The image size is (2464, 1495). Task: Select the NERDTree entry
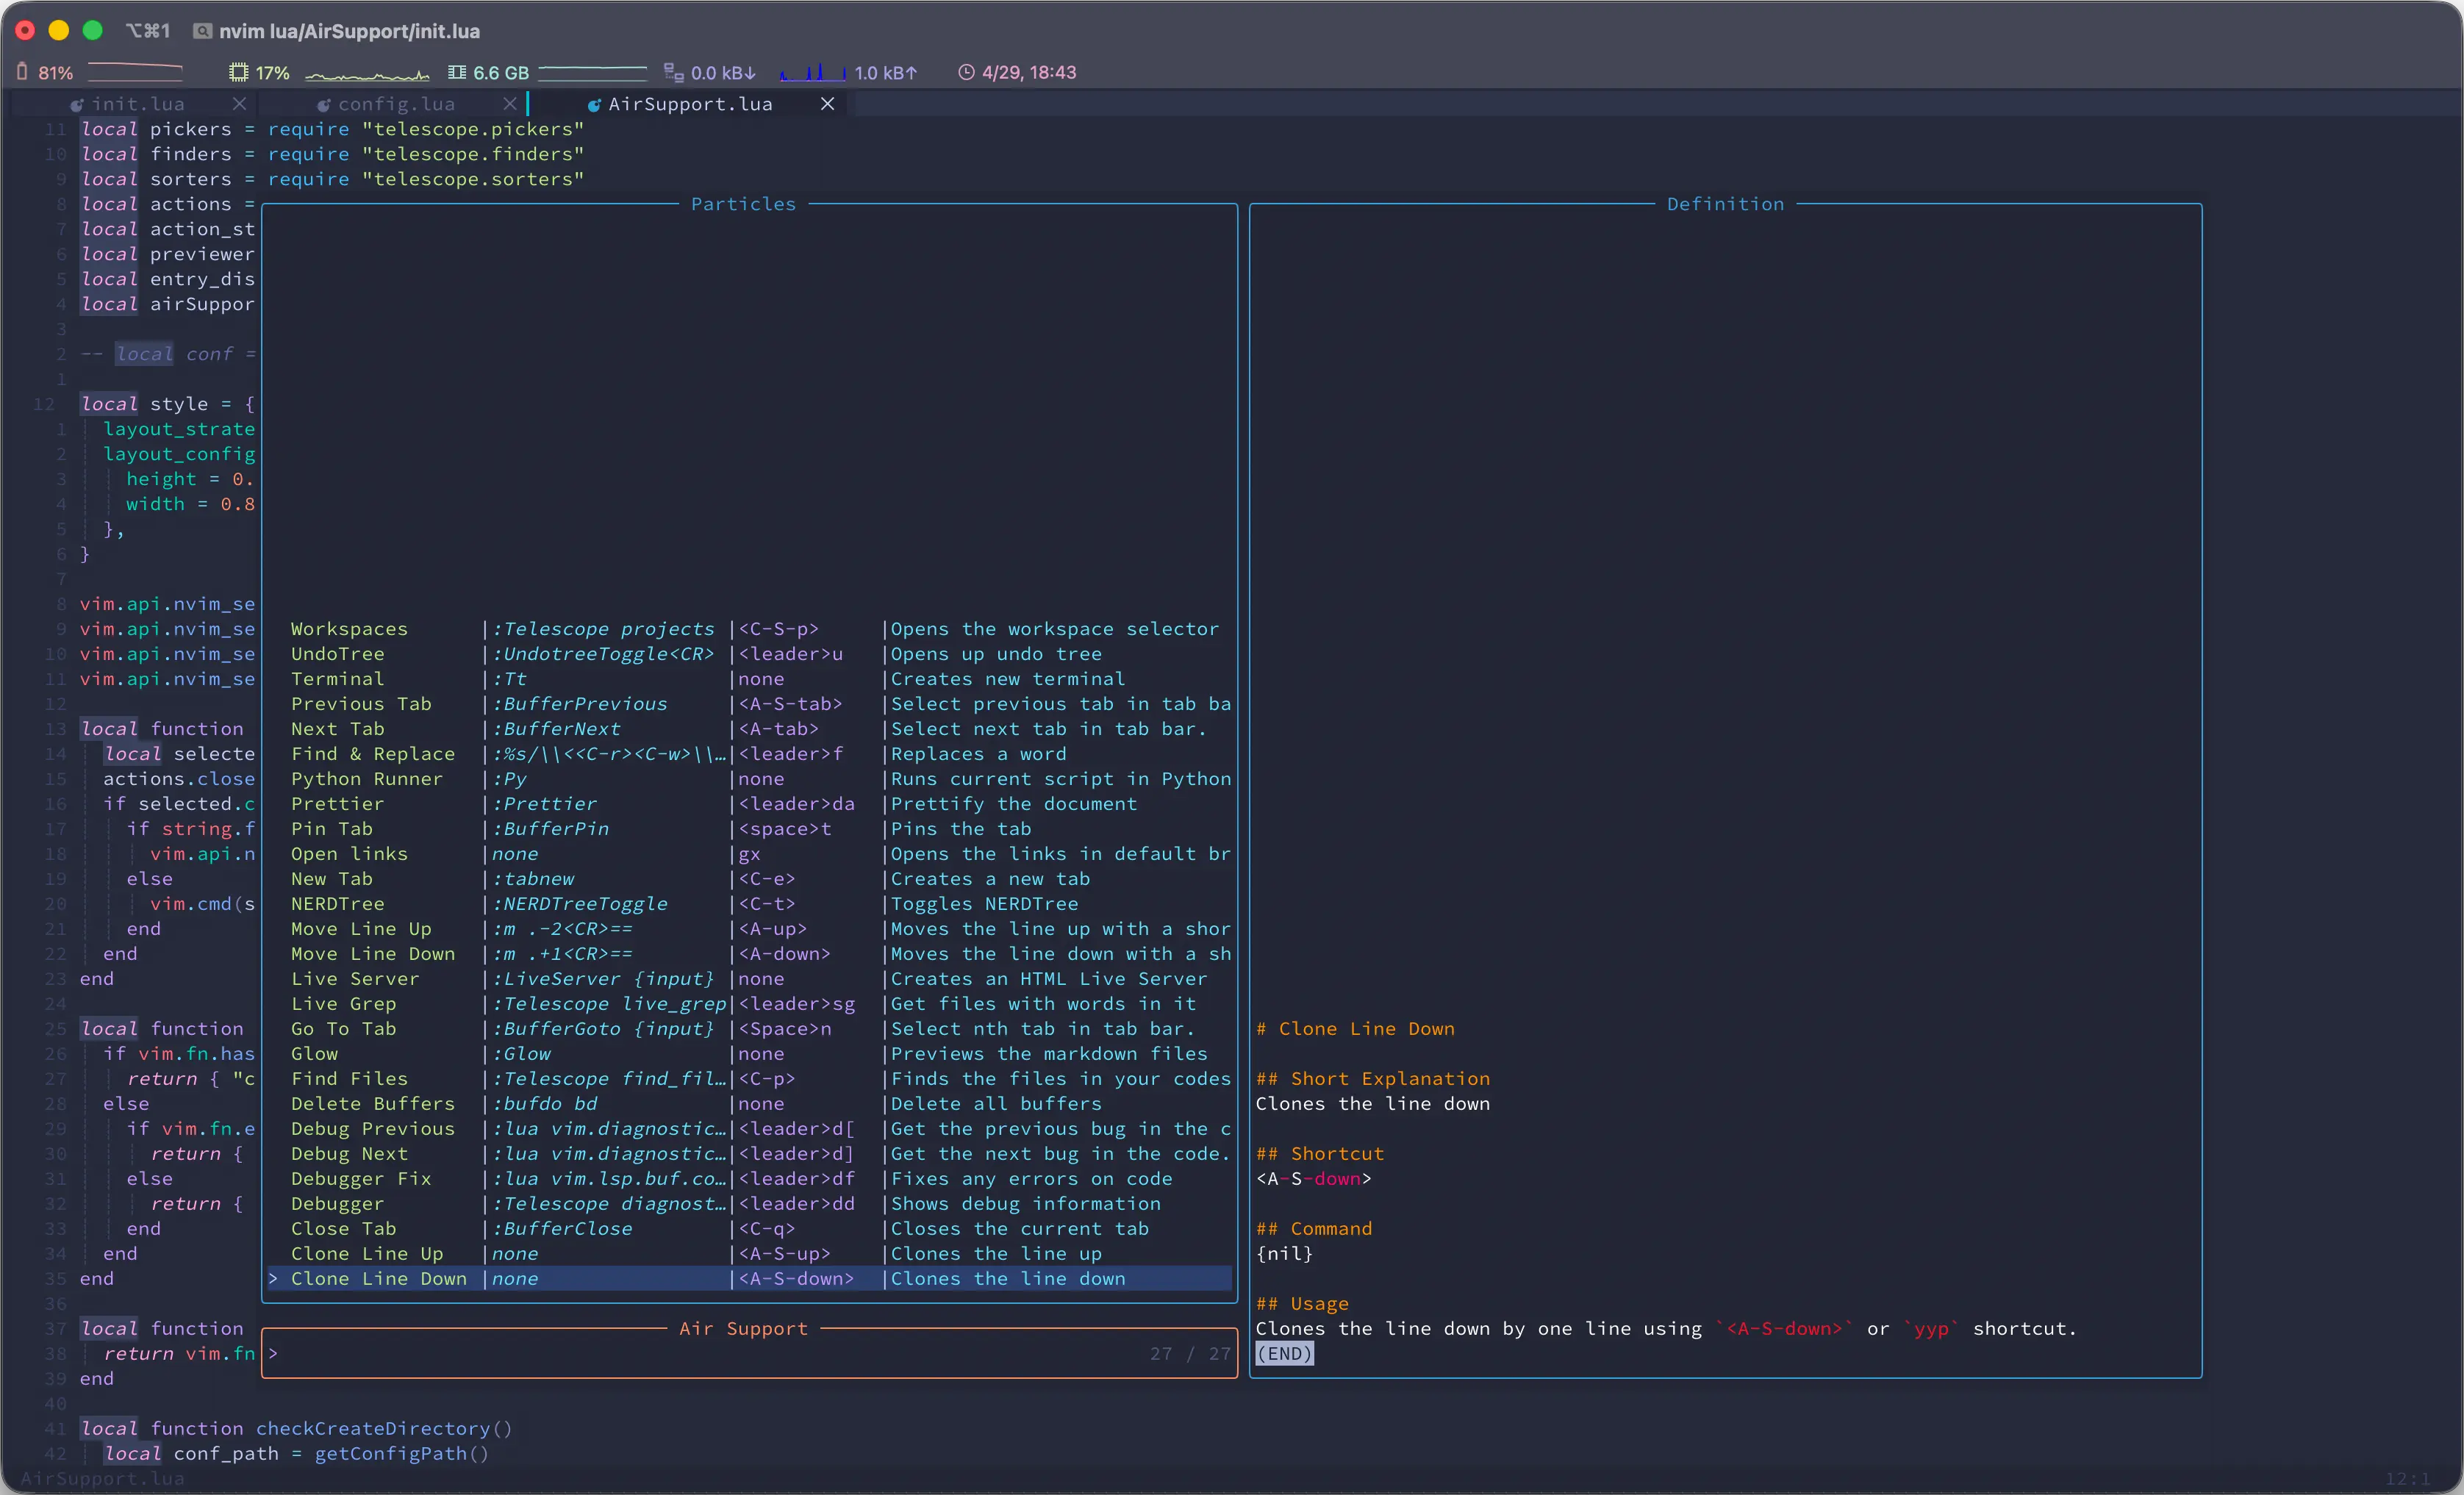click(749, 904)
